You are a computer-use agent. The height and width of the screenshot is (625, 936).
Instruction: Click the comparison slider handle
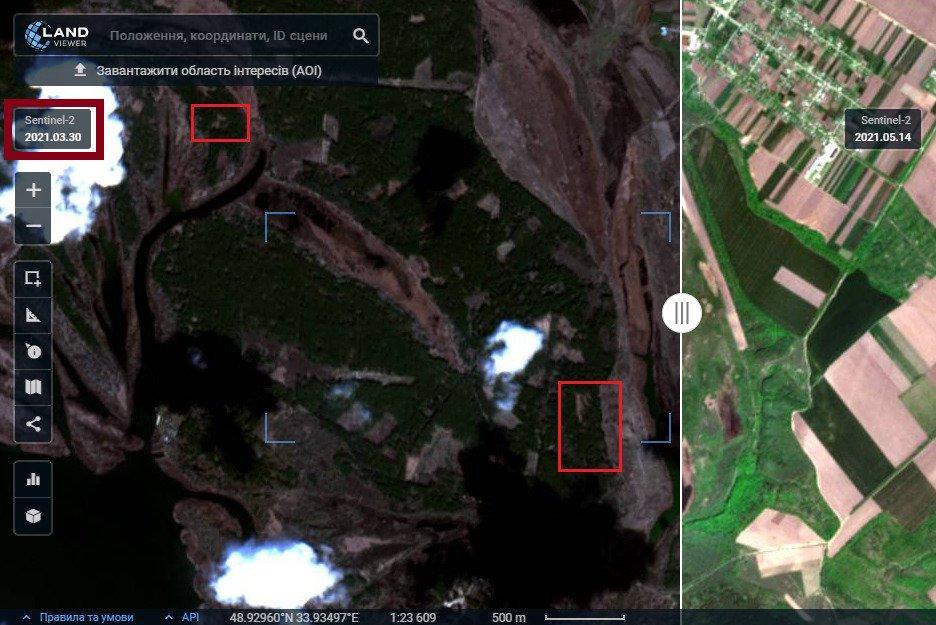681,312
